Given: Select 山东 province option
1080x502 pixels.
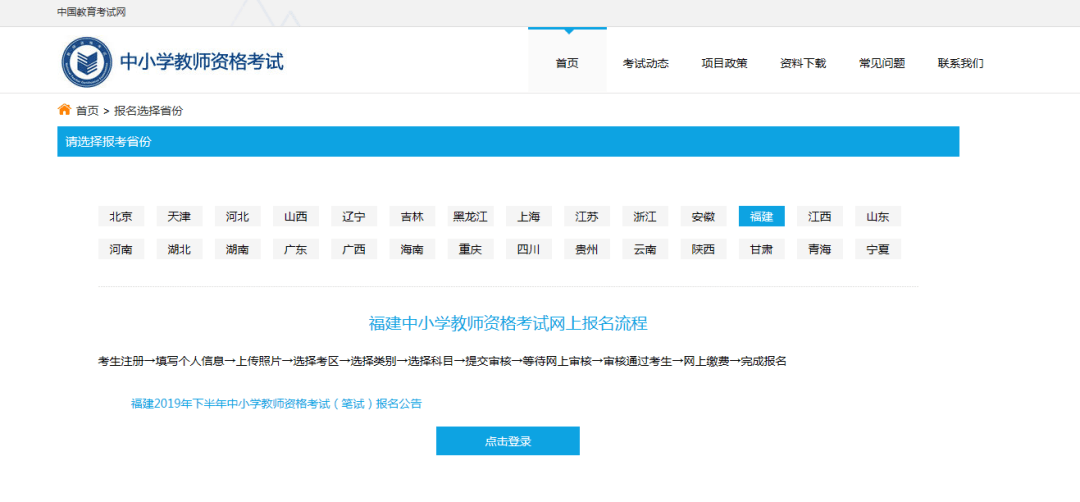Looking at the screenshot, I should tap(878, 216).
